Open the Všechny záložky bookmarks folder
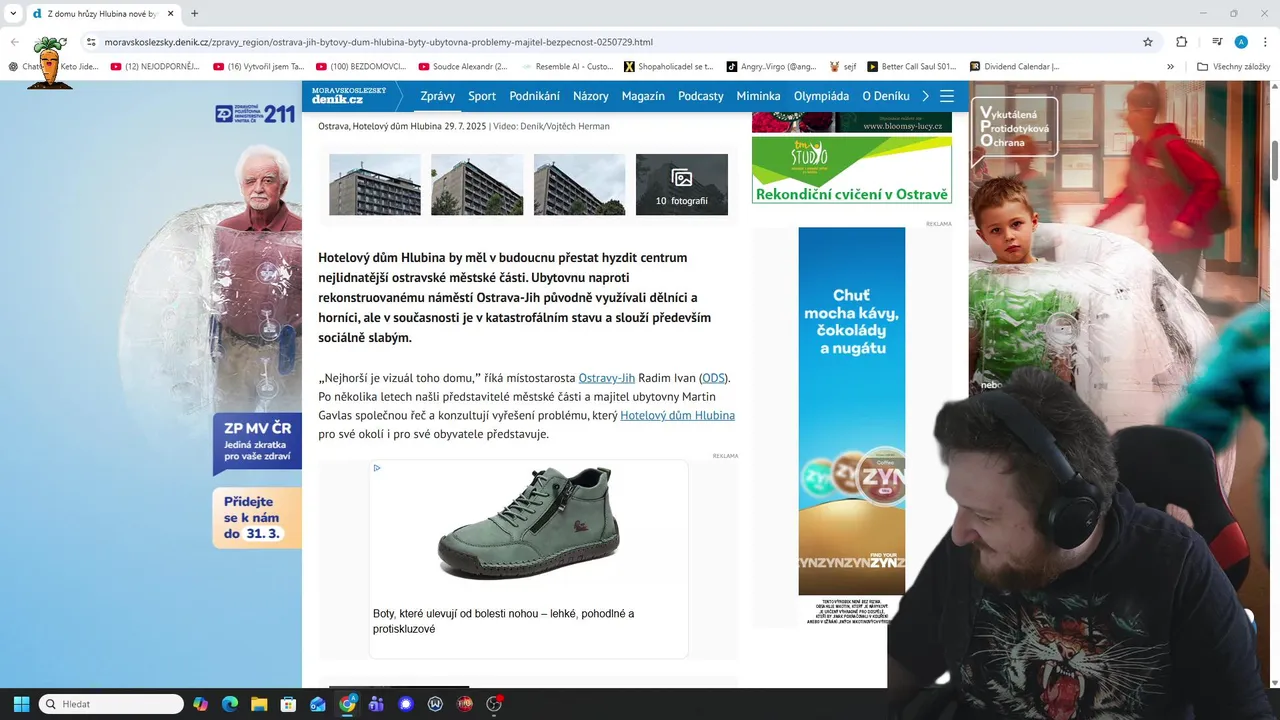The image size is (1280, 720). click(x=1233, y=67)
